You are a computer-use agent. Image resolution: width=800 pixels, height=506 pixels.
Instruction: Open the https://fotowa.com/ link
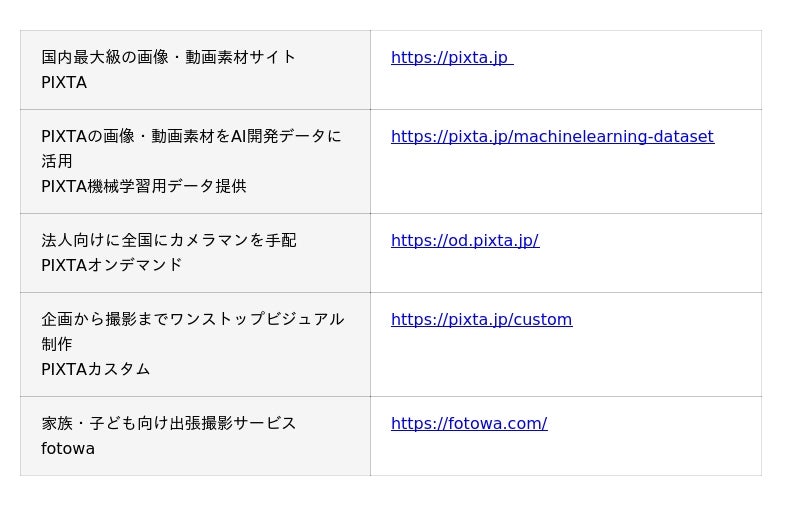tap(468, 424)
